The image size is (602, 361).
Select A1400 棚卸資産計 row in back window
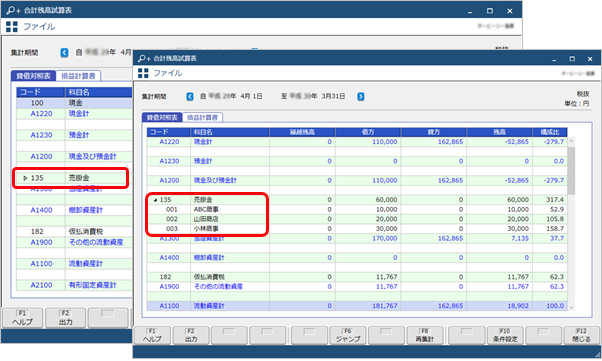[74, 210]
